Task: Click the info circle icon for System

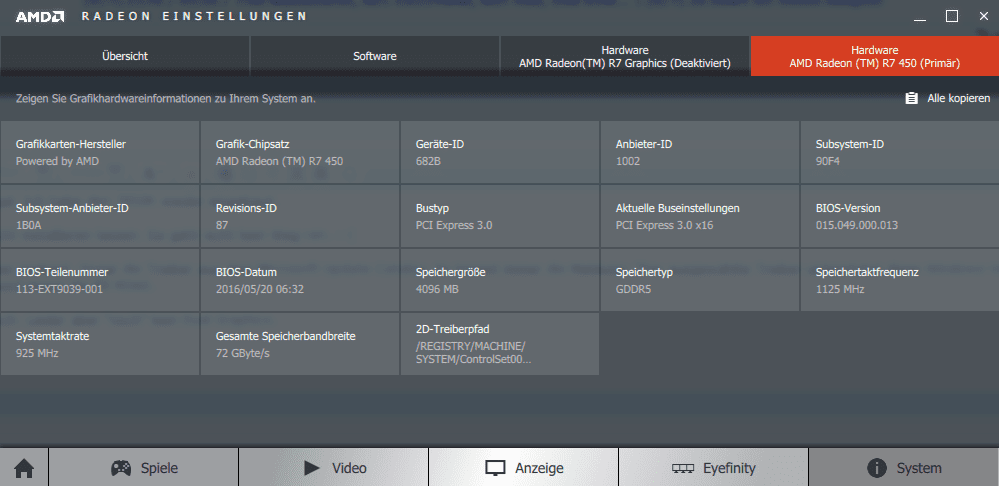Action: coord(877,468)
